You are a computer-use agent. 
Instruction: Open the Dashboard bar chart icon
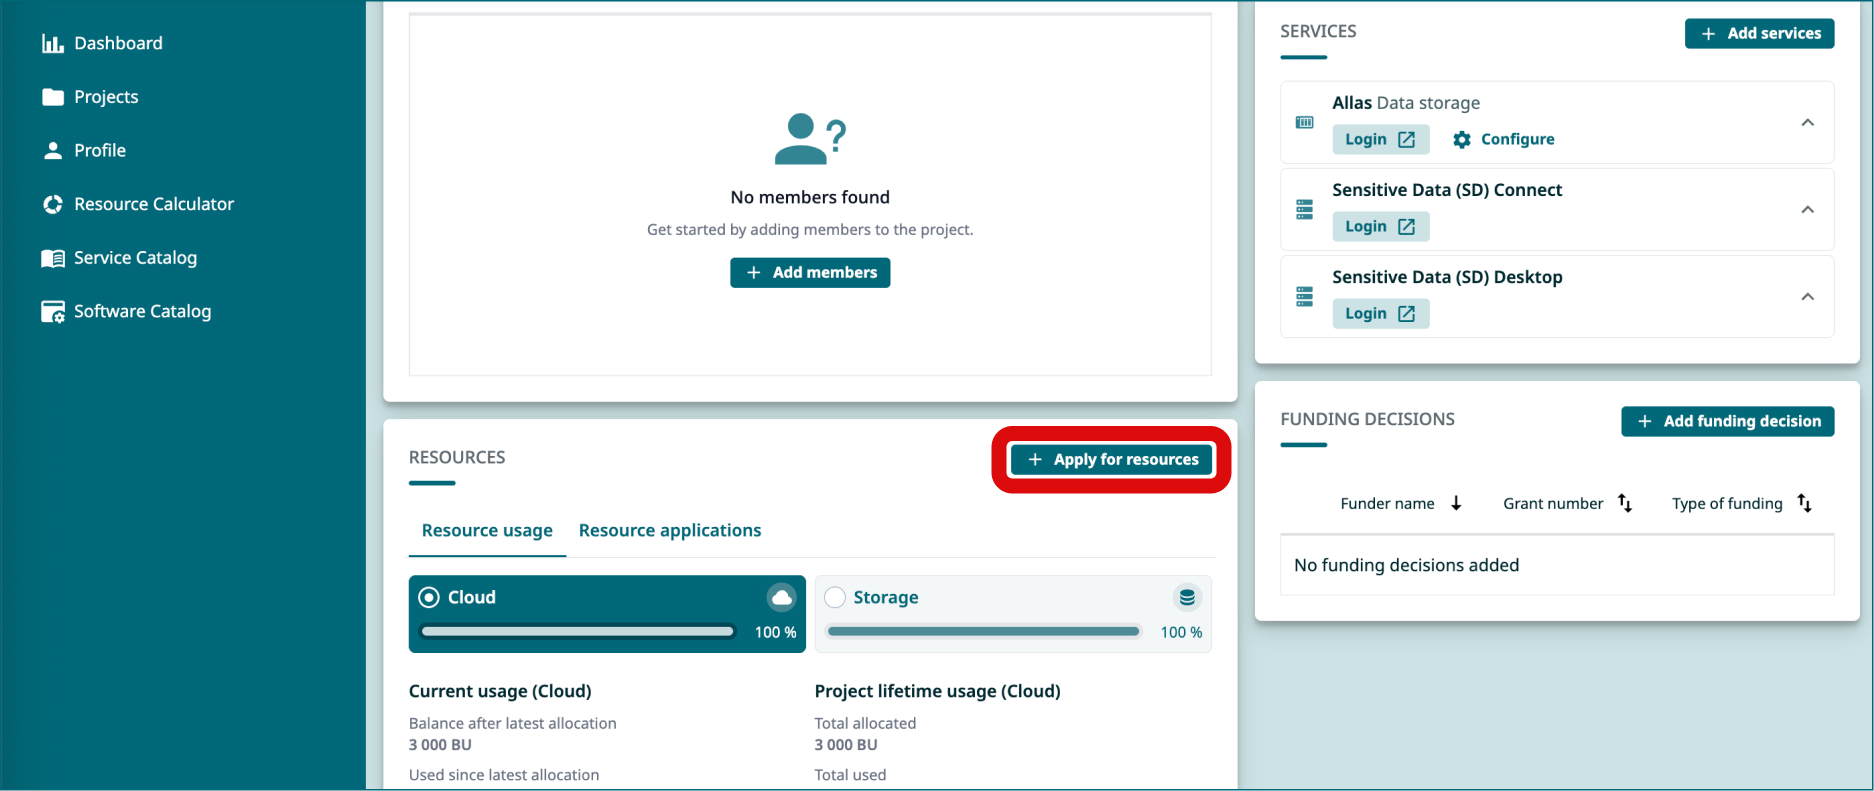coord(53,43)
